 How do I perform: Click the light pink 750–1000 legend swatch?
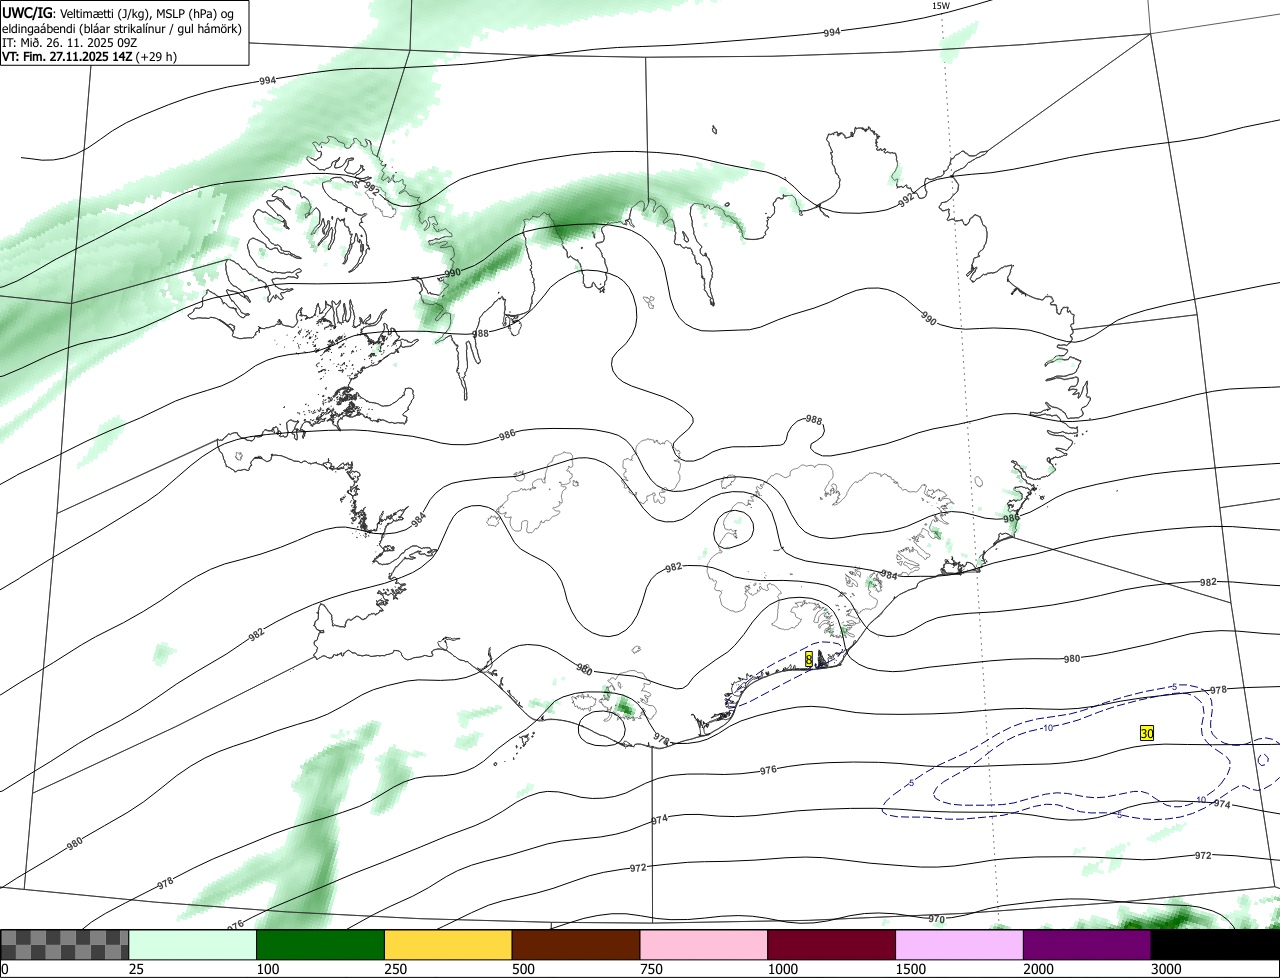[x=704, y=944]
